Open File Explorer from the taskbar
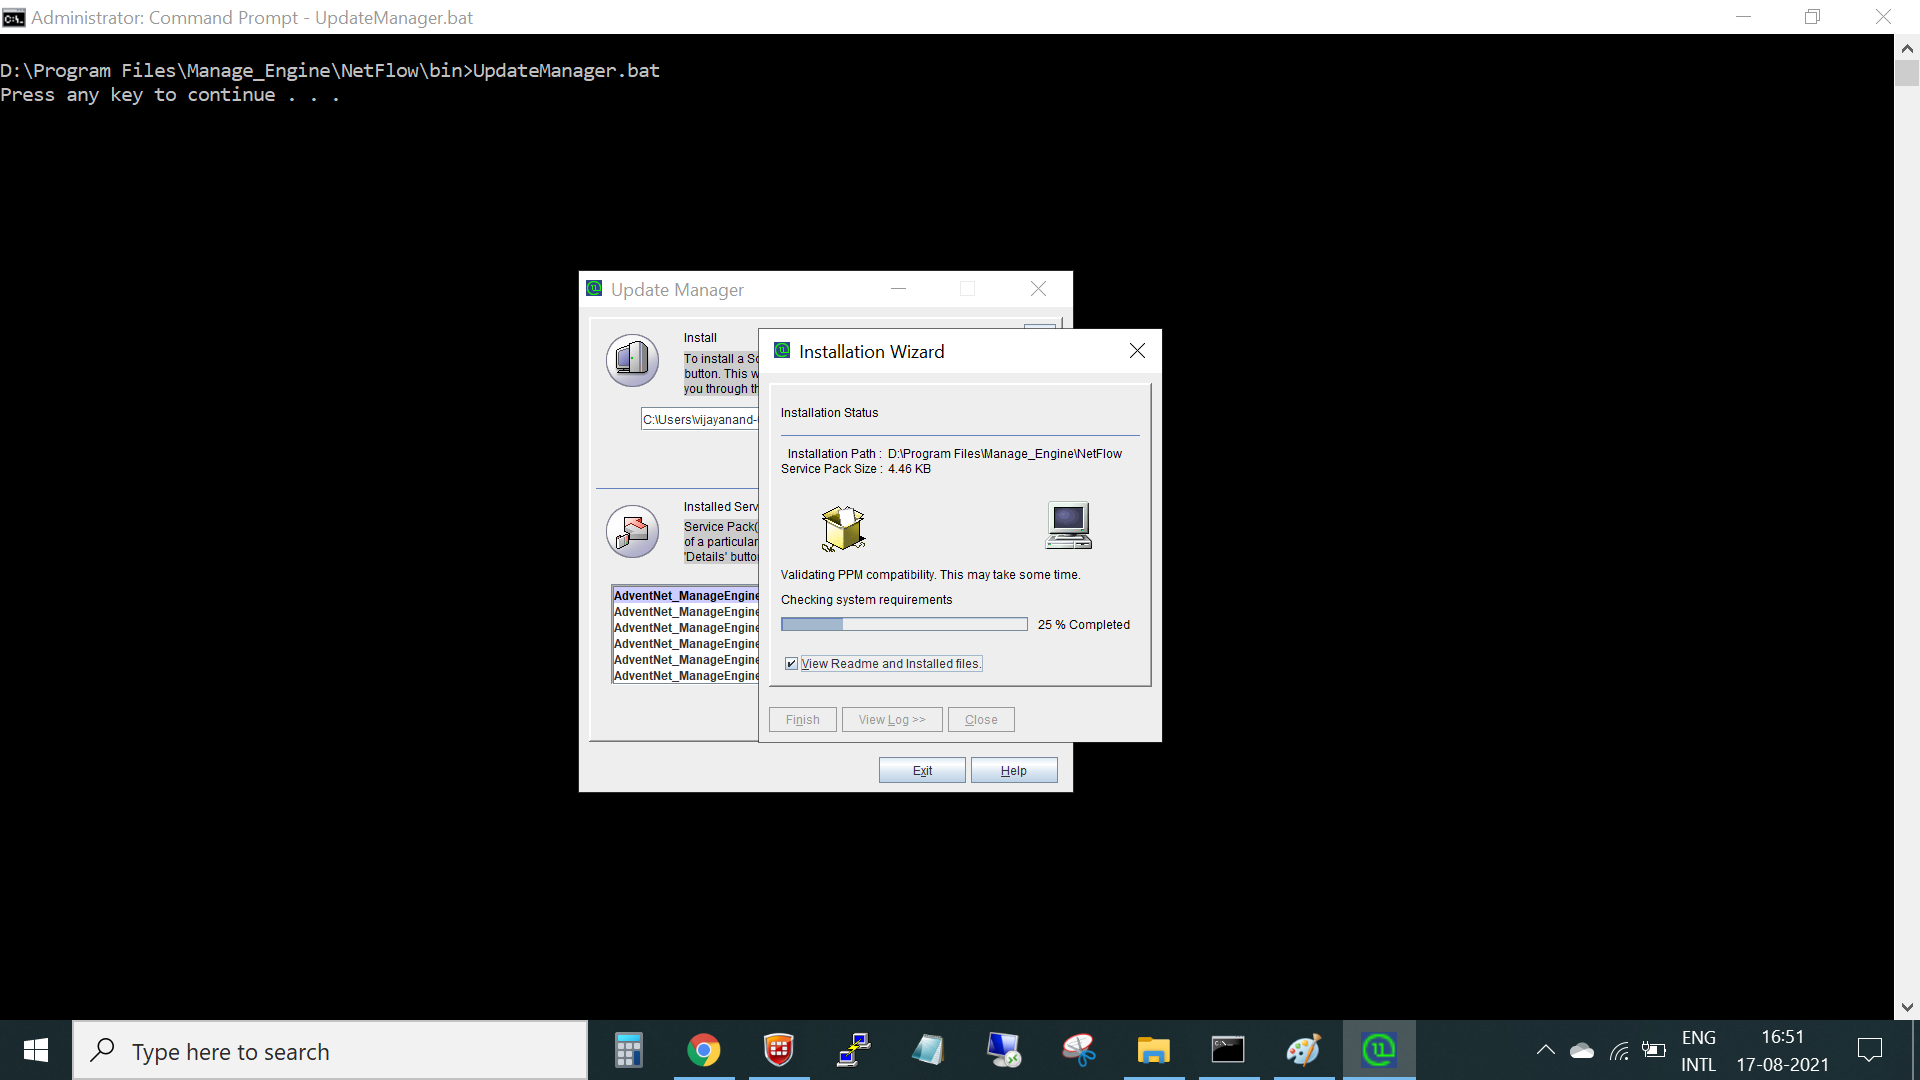1920x1080 pixels. [1153, 1050]
